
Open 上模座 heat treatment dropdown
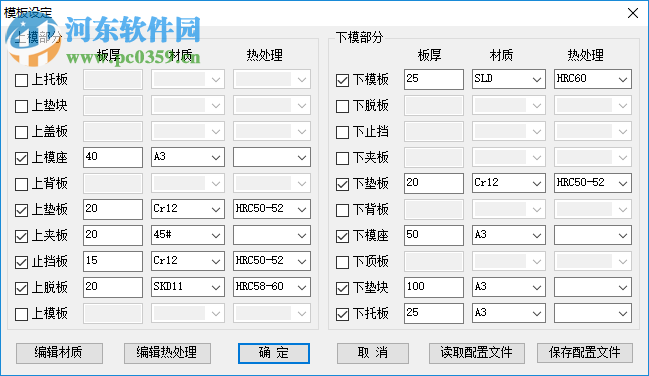coord(272,157)
